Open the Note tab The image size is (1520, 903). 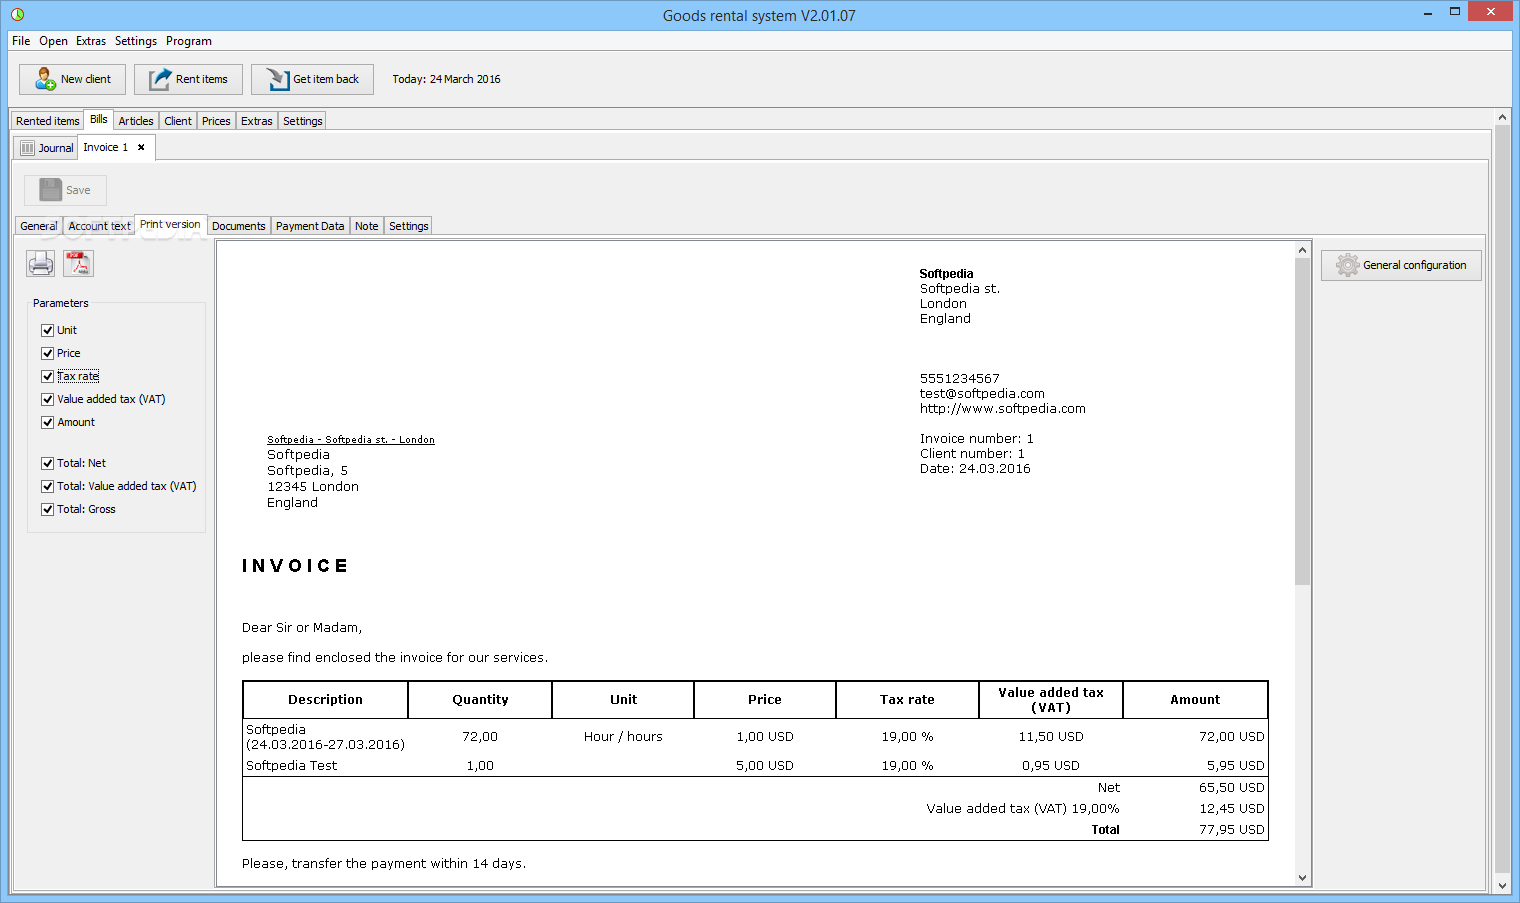[x=367, y=226]
